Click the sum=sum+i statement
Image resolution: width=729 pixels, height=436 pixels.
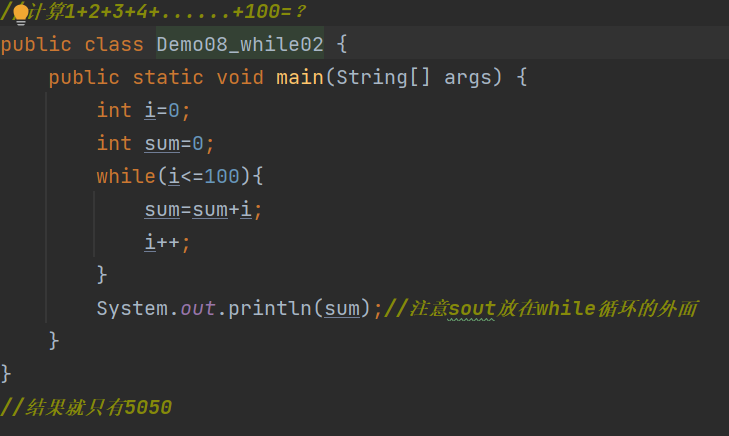point(203,209)
